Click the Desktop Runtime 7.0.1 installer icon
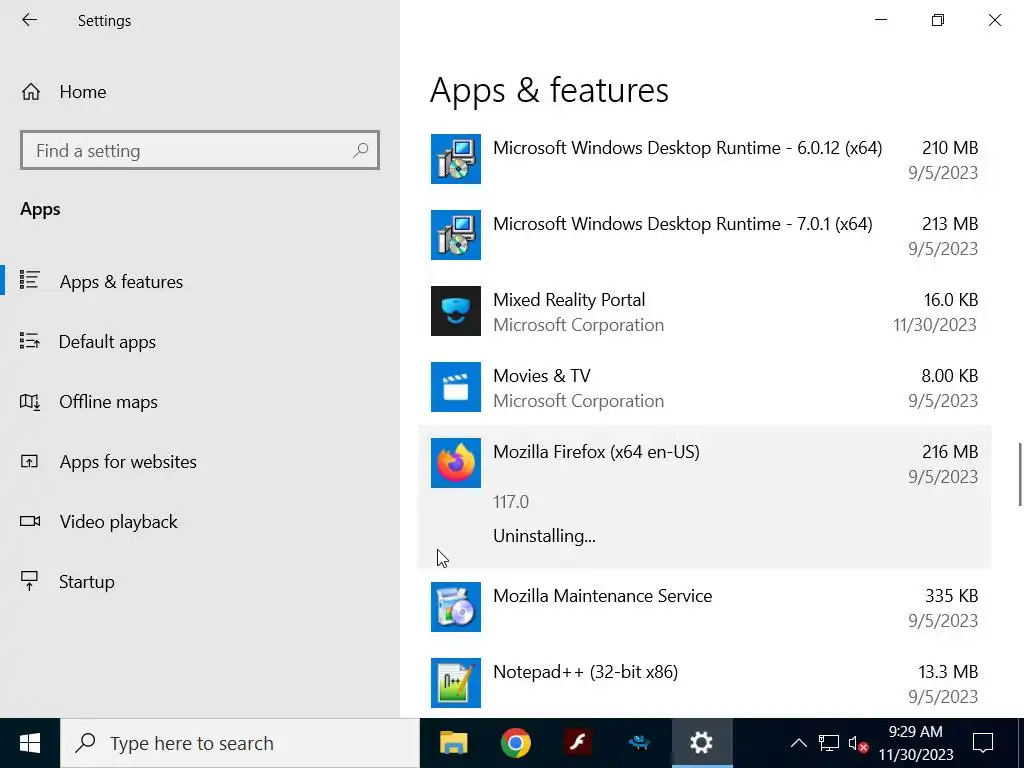The image size is (1024, 768). (x=456, y=235)
